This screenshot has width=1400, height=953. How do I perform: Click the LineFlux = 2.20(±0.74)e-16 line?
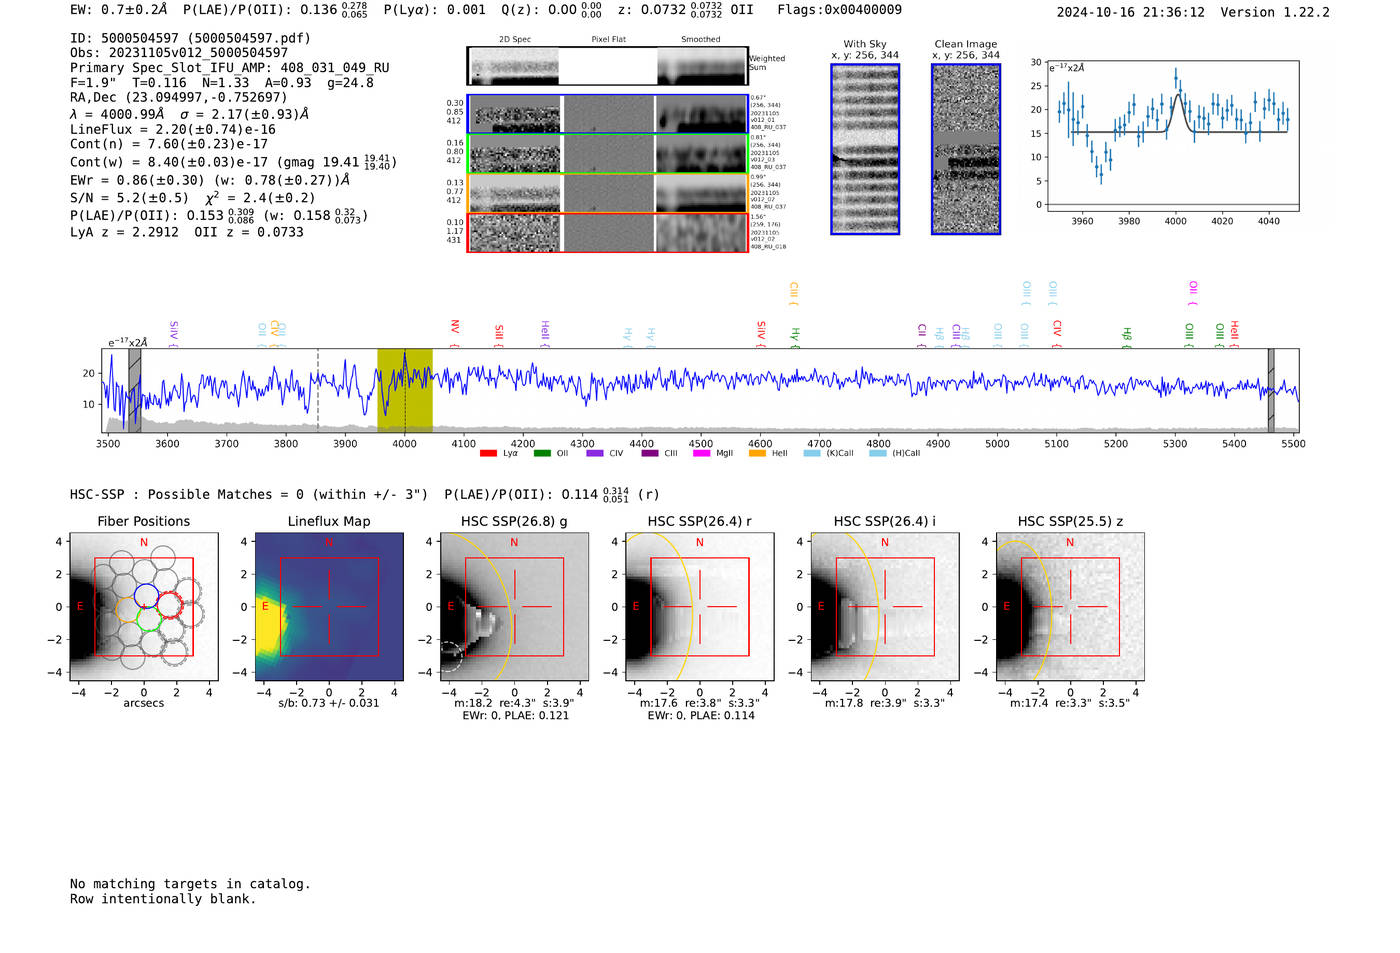tap(173, 130)
